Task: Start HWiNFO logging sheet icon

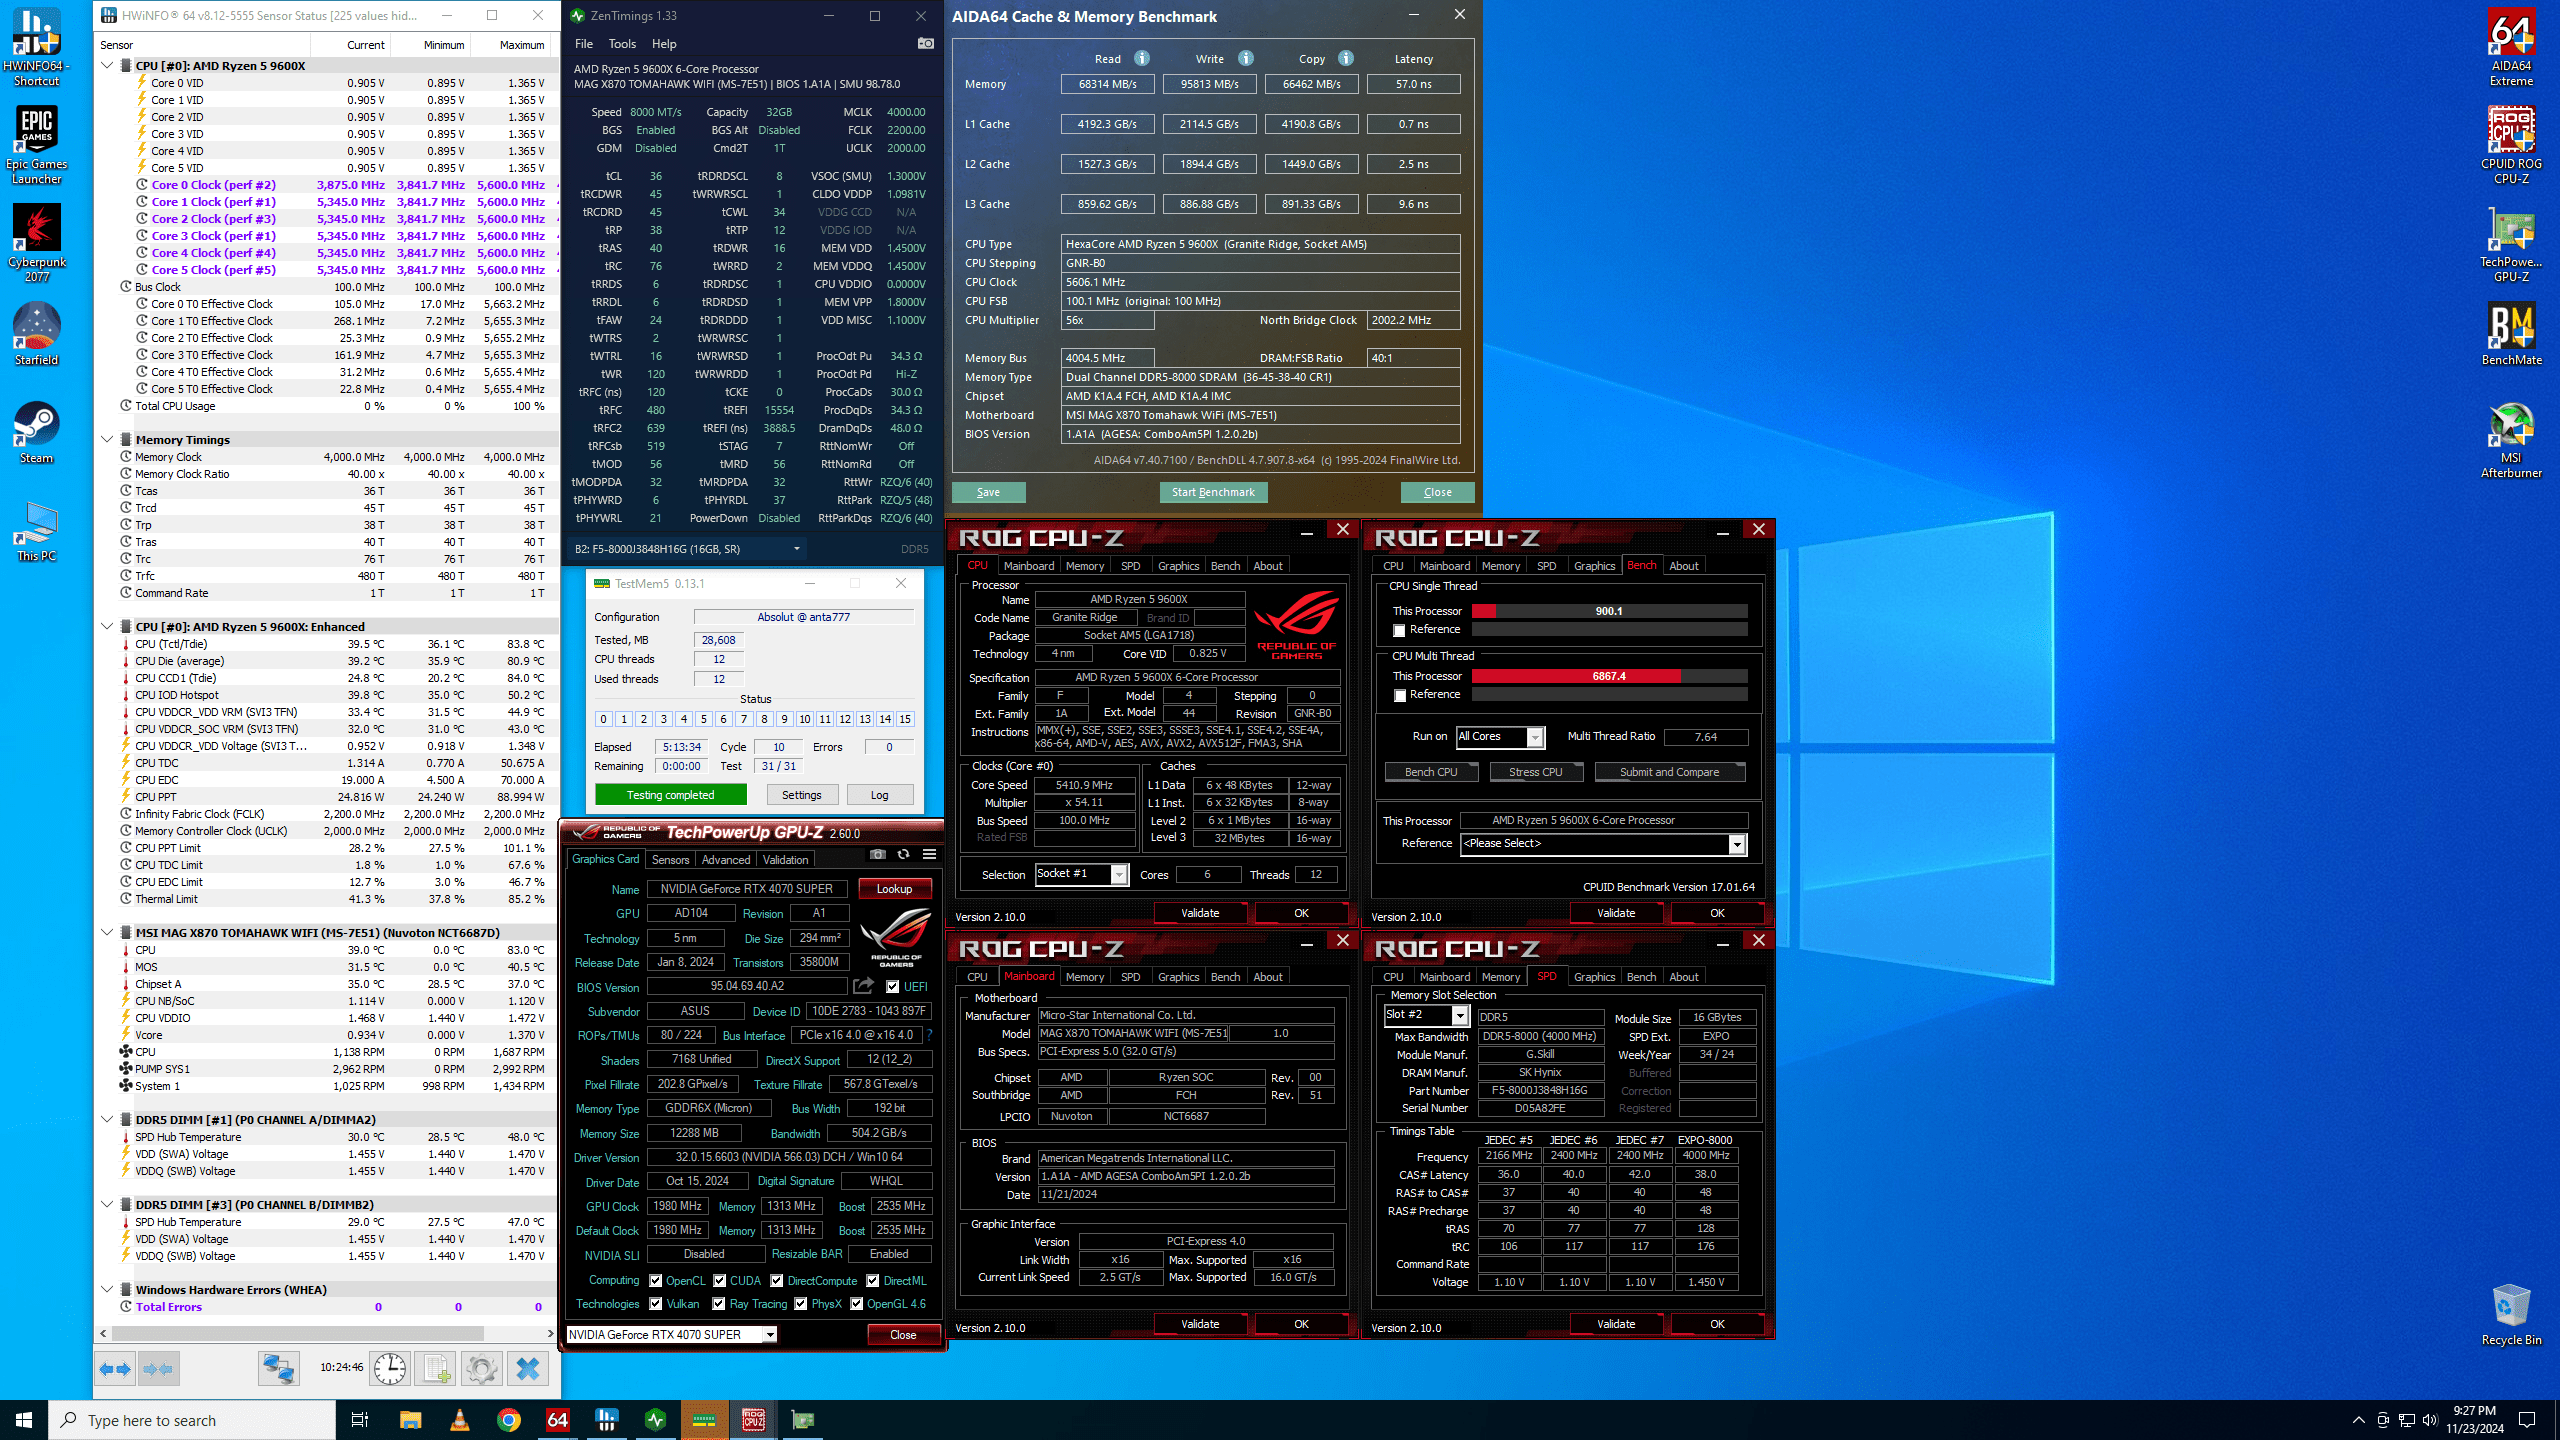Action: pos(436,1368)
